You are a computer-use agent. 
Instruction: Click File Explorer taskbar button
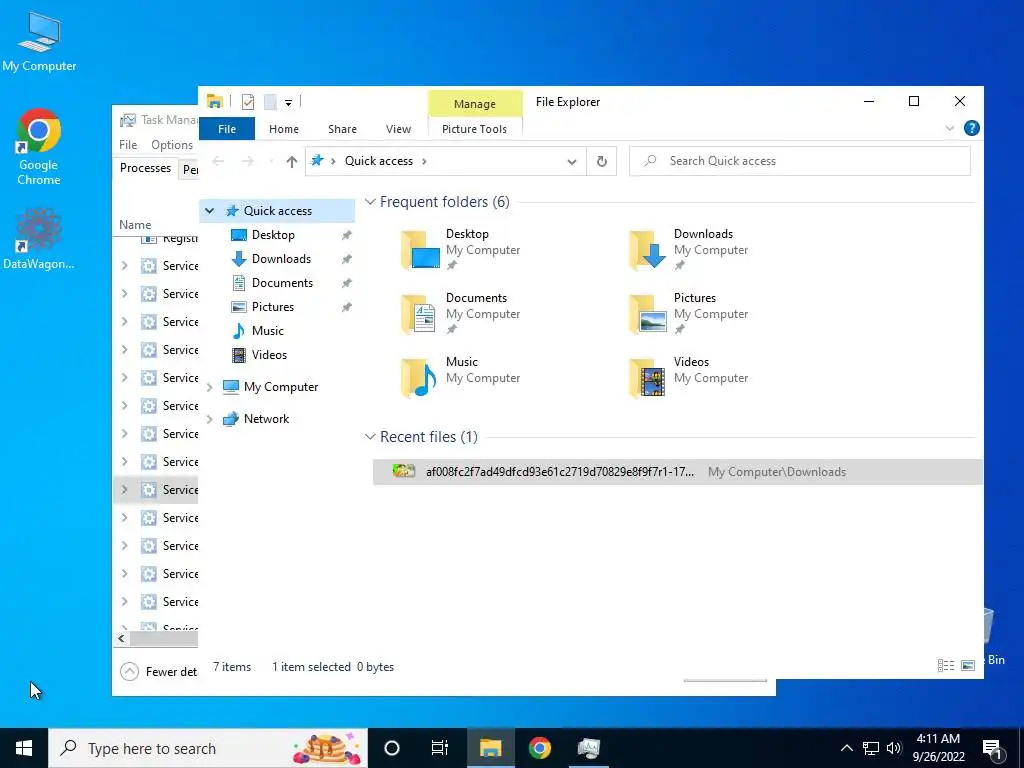[490, 748]
